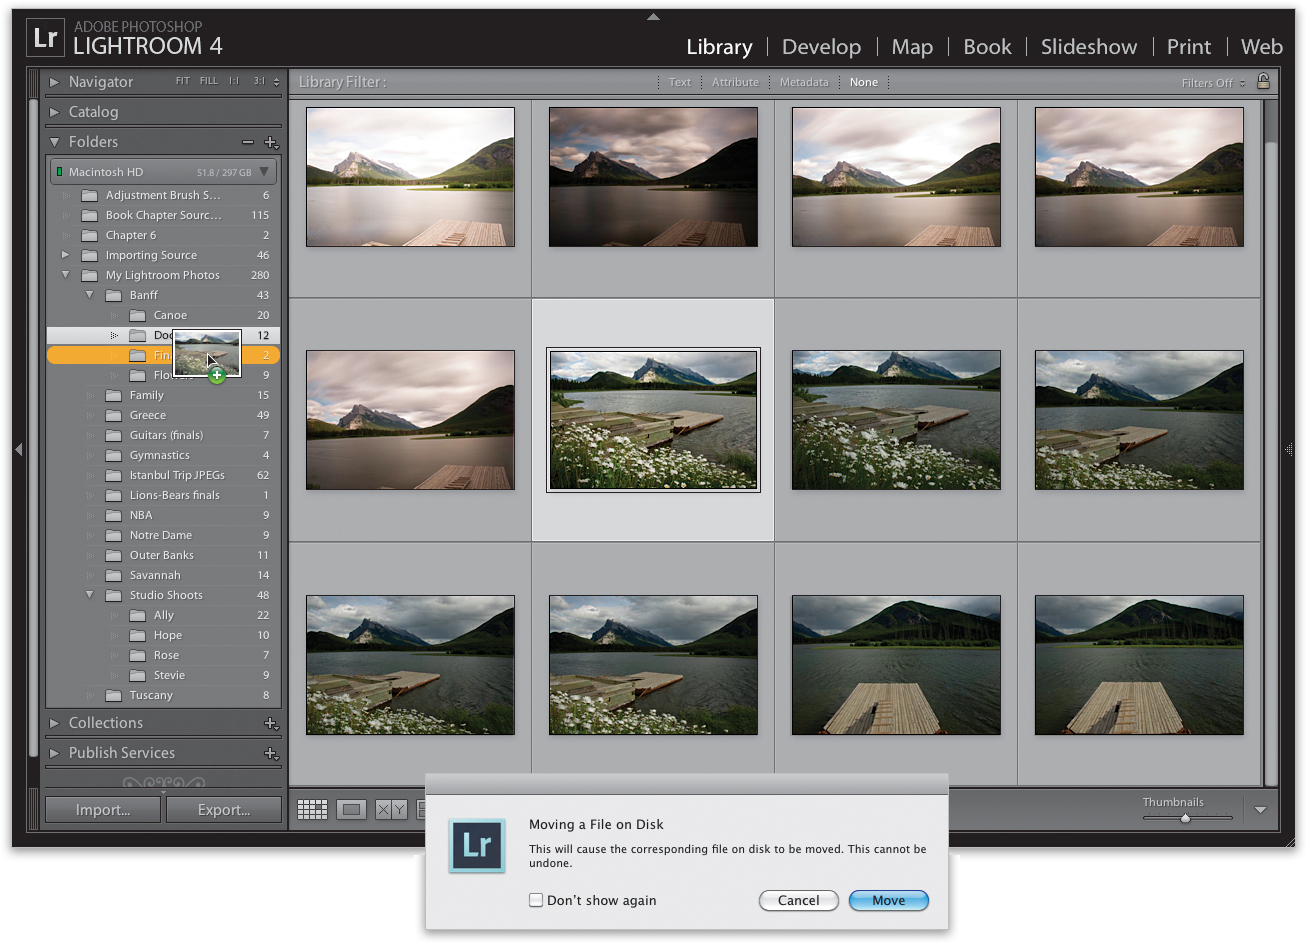Expand the Collections panel
This screenshot has width=1307, height=944.
point(55,723)
